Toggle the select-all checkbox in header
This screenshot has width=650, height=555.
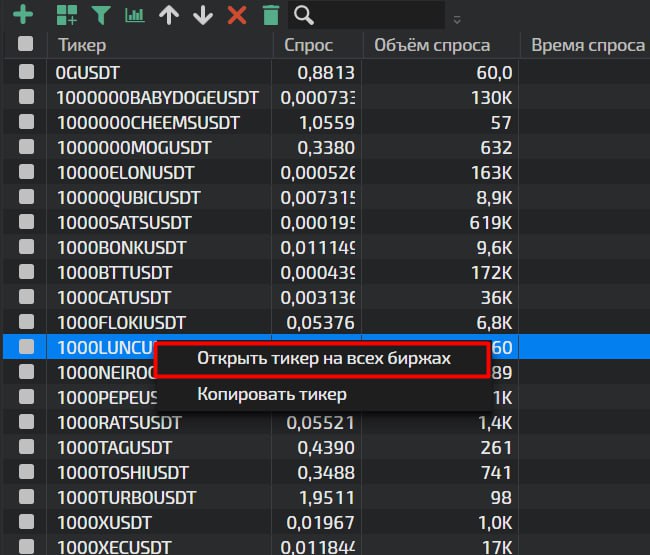tap(26, 44)
